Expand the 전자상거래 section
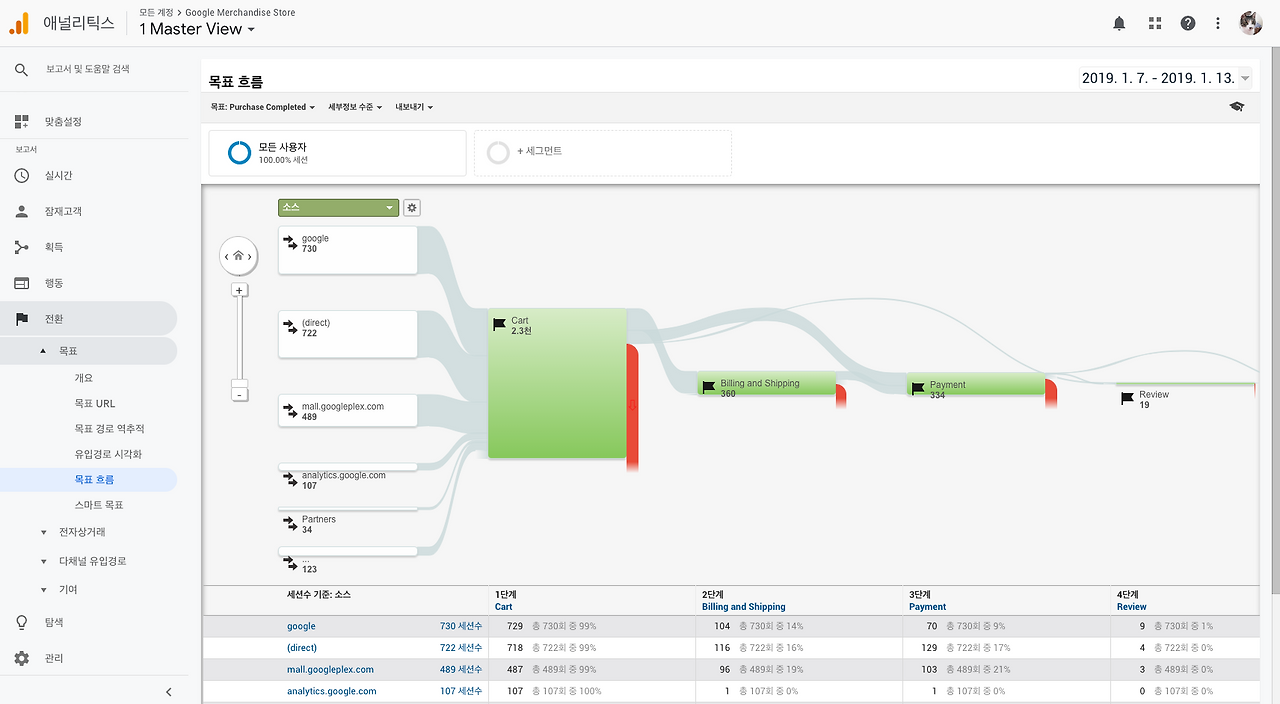 pyautogui.click(x=42, y=532)
